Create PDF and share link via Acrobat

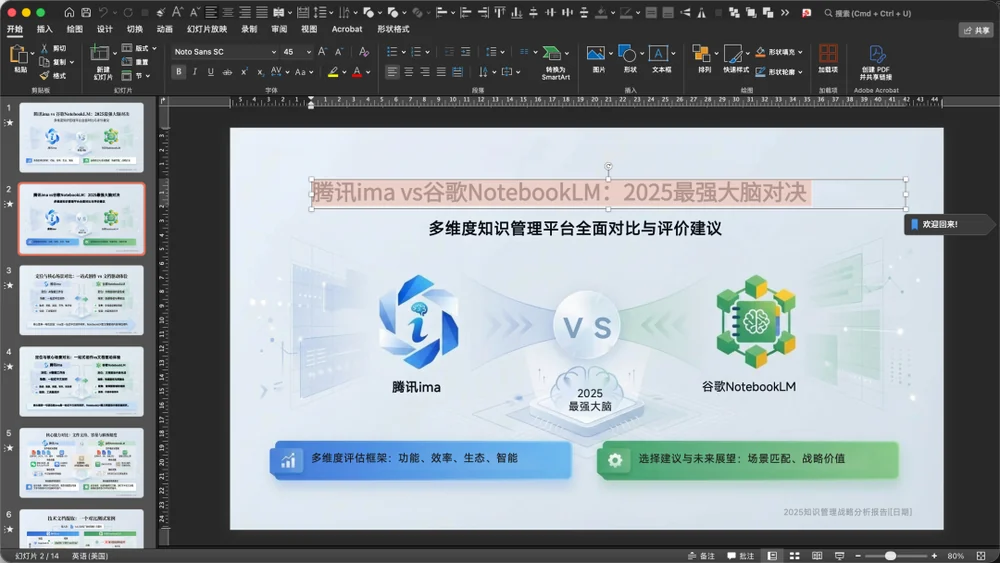click(x=876, y=62)
